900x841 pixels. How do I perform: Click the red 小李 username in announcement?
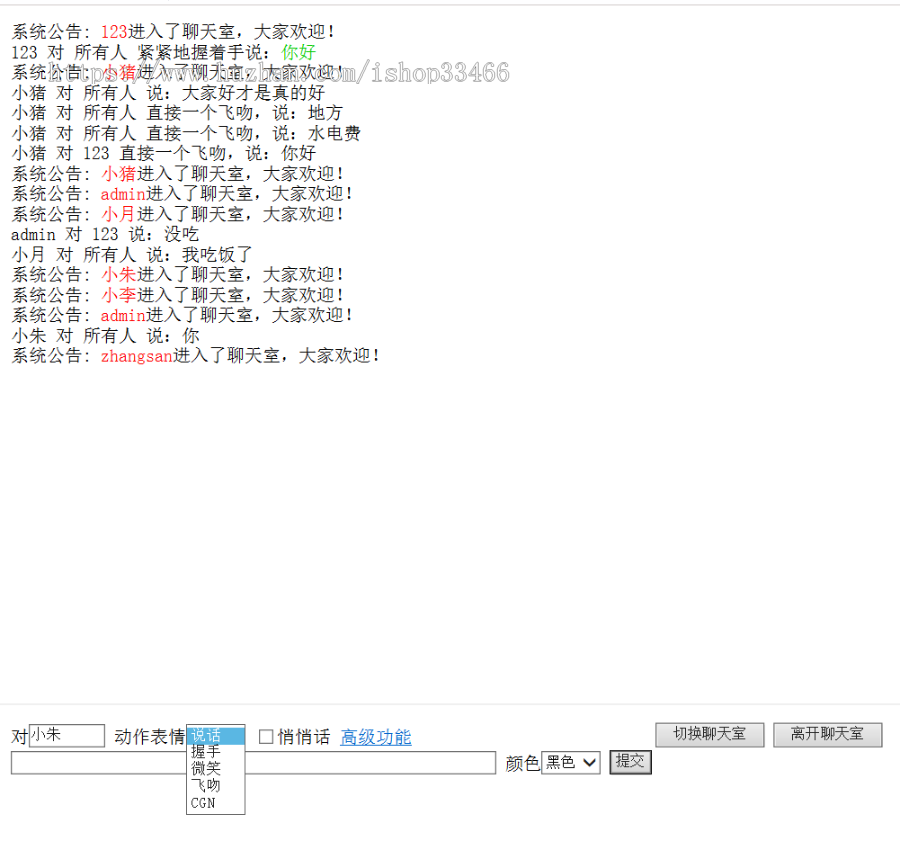pos(119,295)
